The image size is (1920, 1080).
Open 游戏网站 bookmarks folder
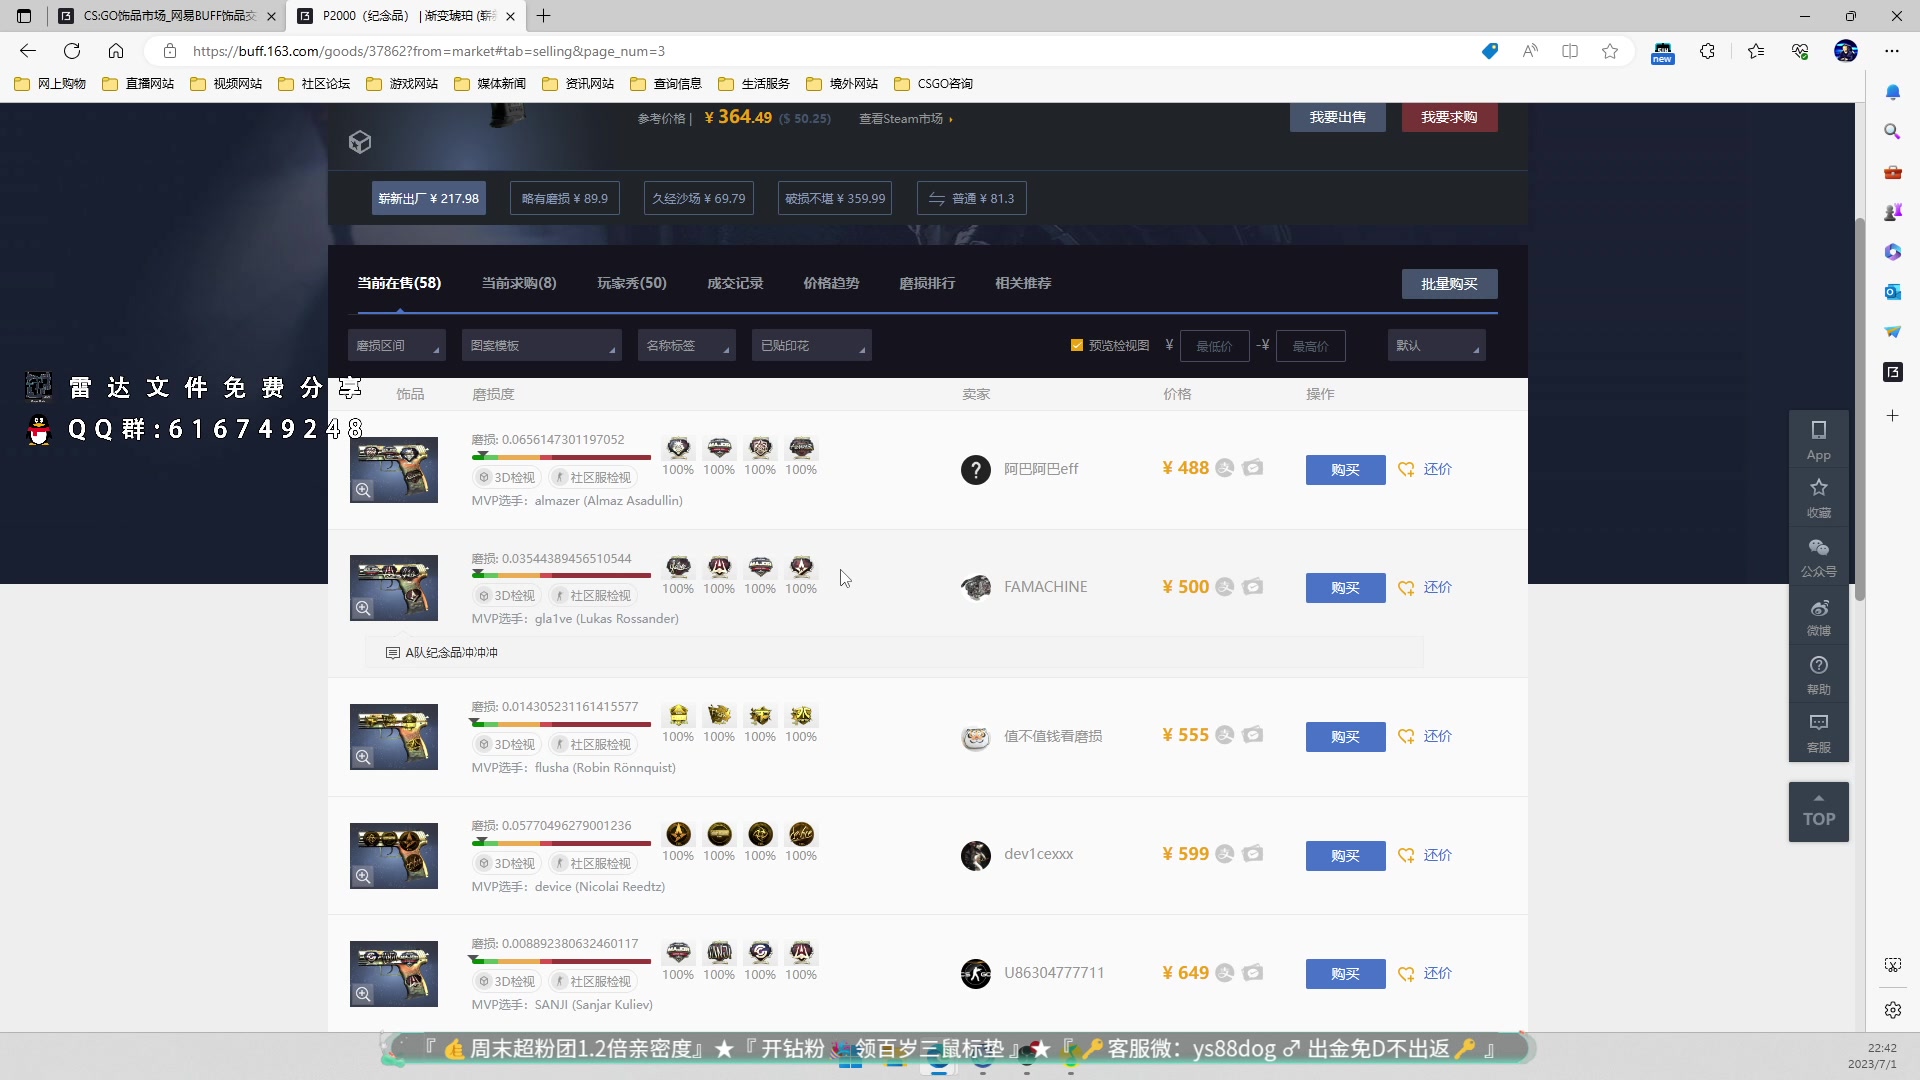click(x=402, y=84)
